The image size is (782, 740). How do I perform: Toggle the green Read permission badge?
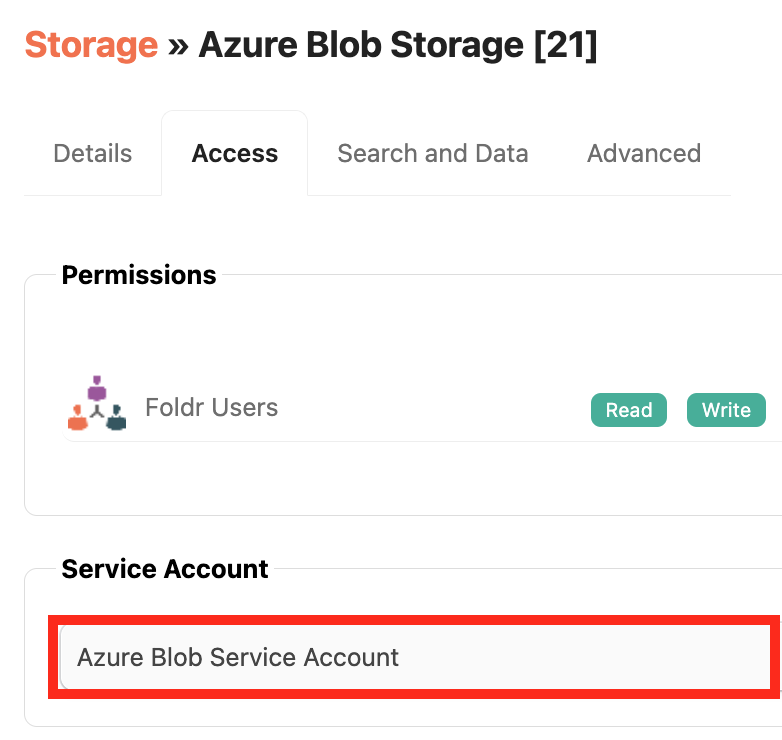click(x=629, y=410)
